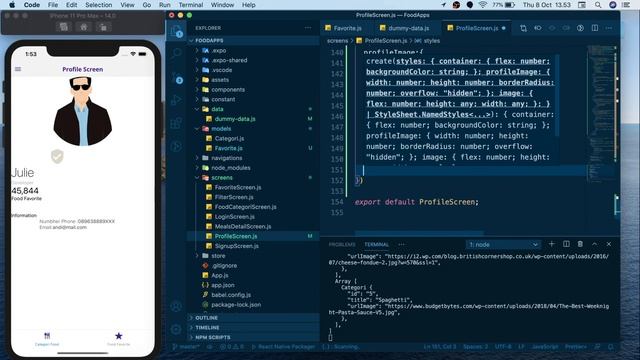Open Run and Debug view in activity bar
The width and height of the screenshot is (640, 360).
[x=176, y=100]
